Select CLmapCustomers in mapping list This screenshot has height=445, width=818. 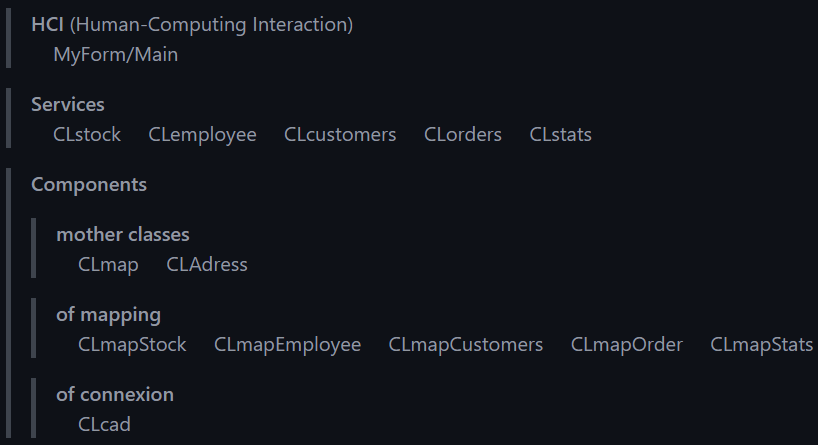(x=466, y=344)
